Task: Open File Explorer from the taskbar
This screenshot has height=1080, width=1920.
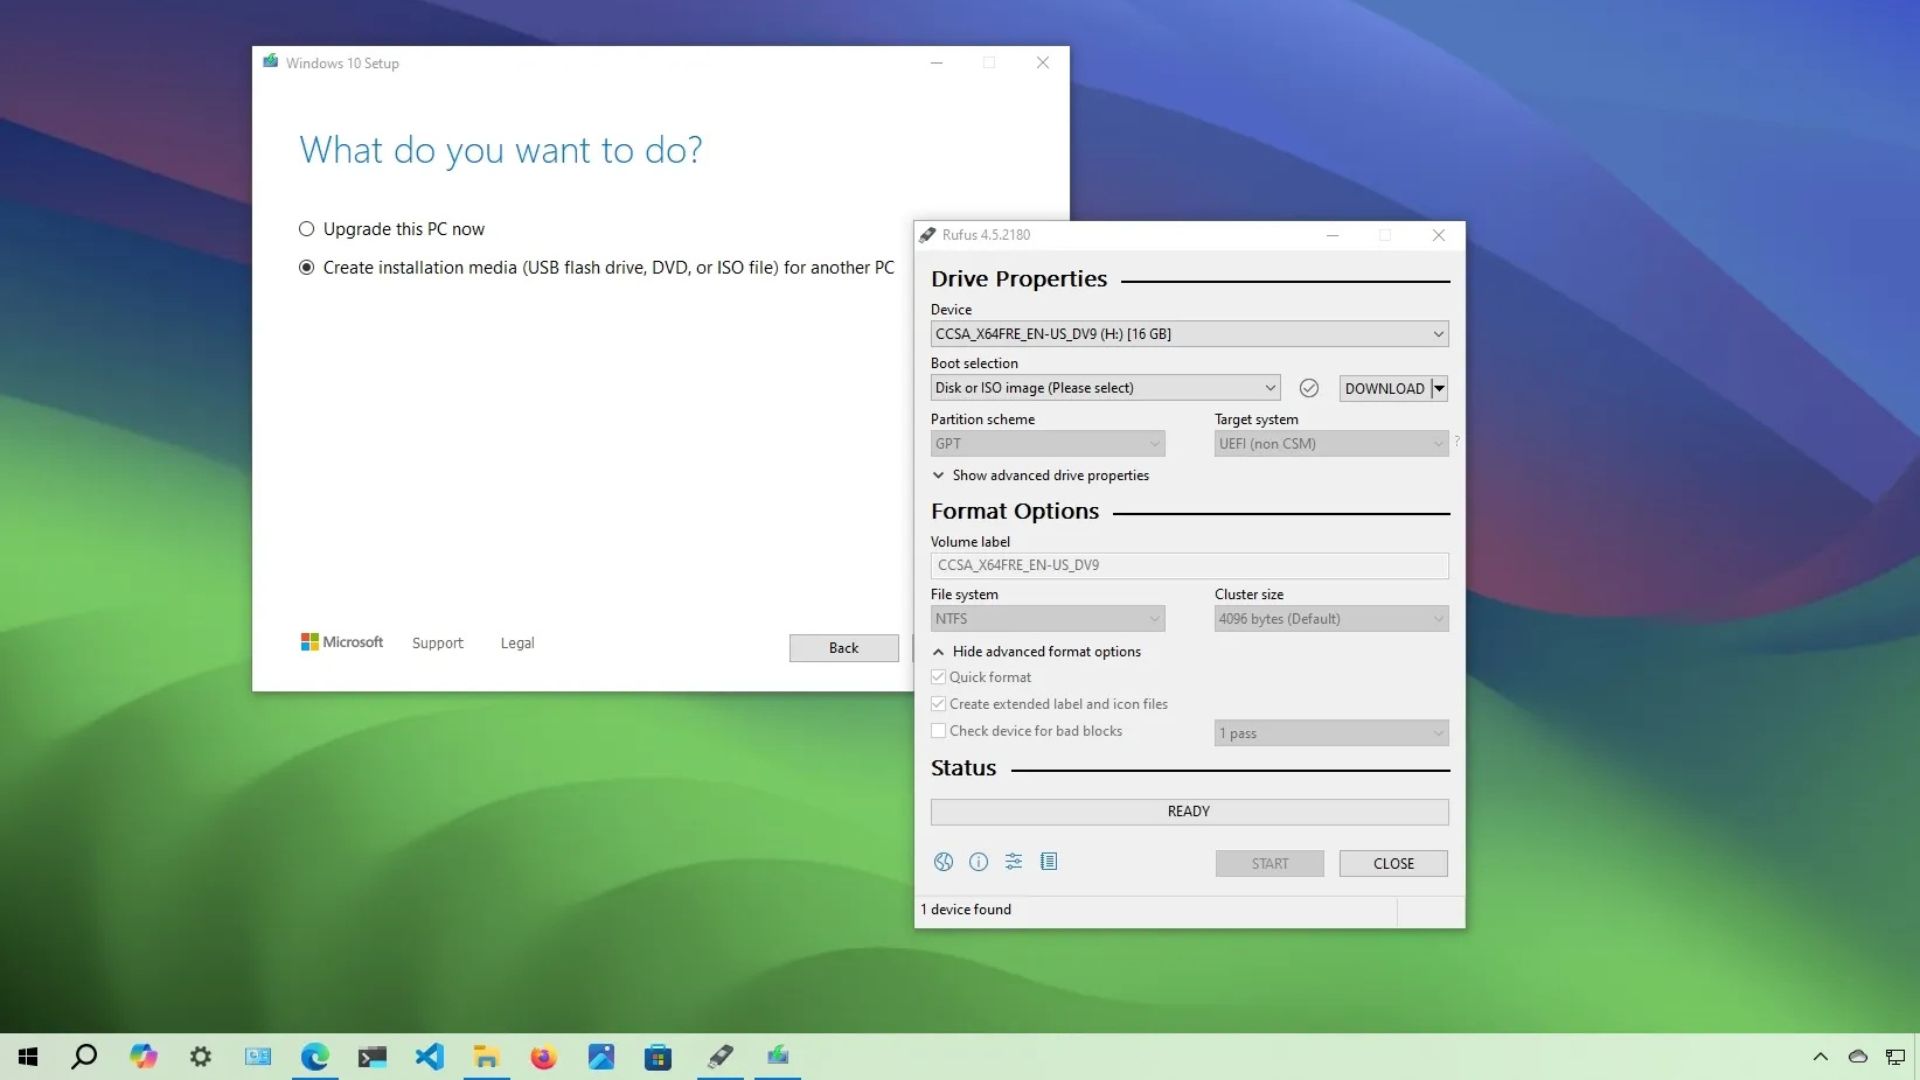Action: tap(486, 1057)
